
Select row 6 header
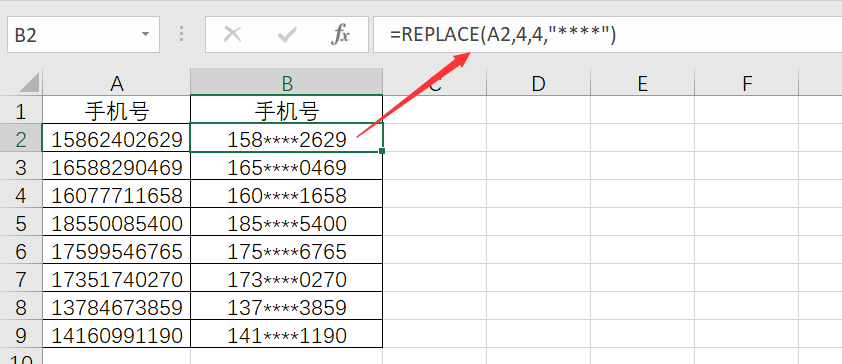coord(21,250)
